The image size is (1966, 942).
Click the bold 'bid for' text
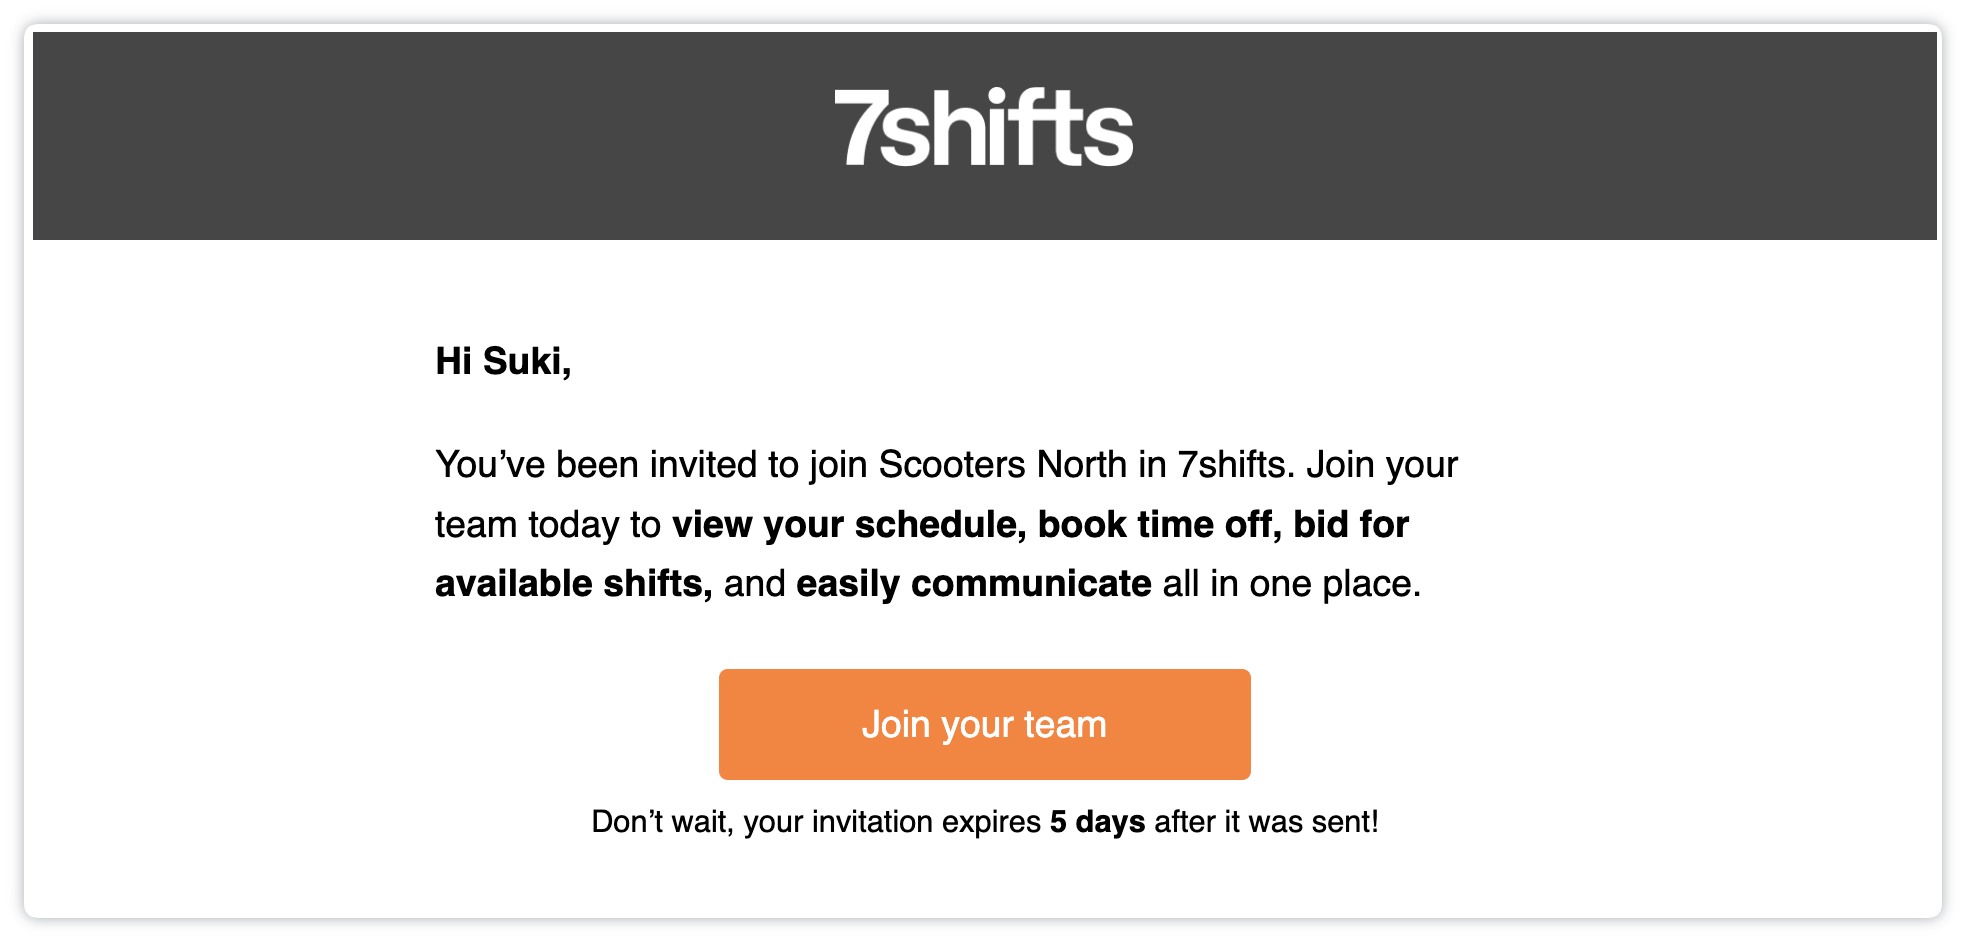click(1351, 524)
